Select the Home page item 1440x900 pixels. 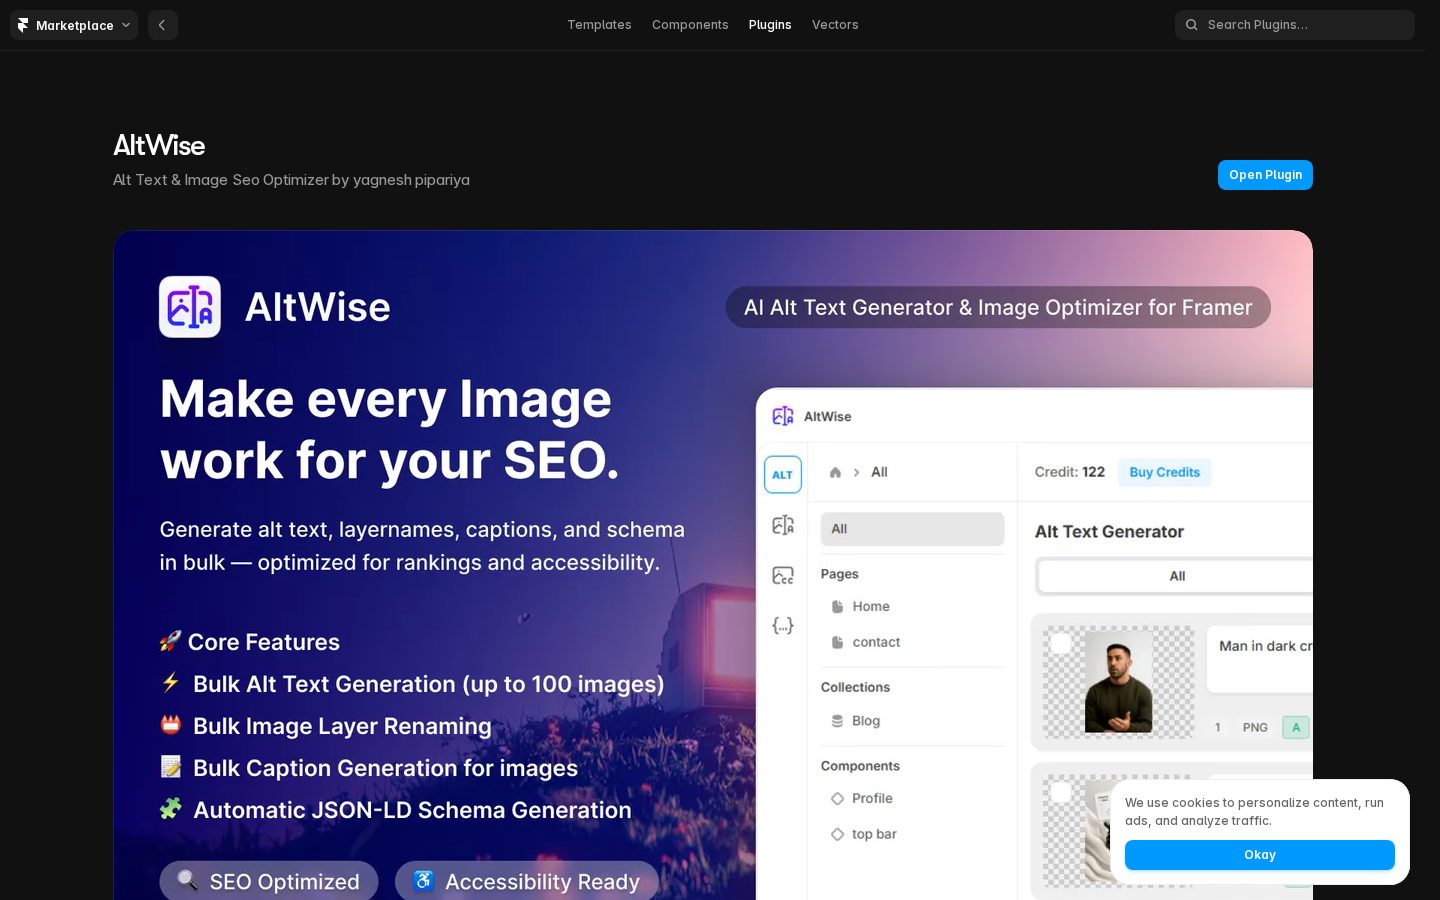tap(861, 607)
